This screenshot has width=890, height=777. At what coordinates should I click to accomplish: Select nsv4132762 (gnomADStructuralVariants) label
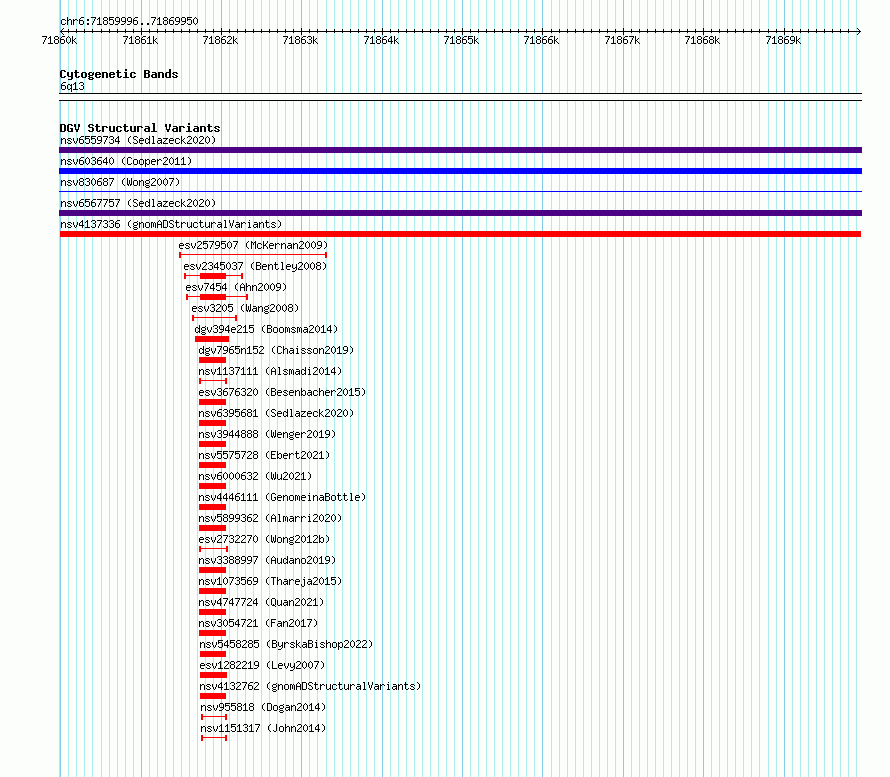click(310, 686)
